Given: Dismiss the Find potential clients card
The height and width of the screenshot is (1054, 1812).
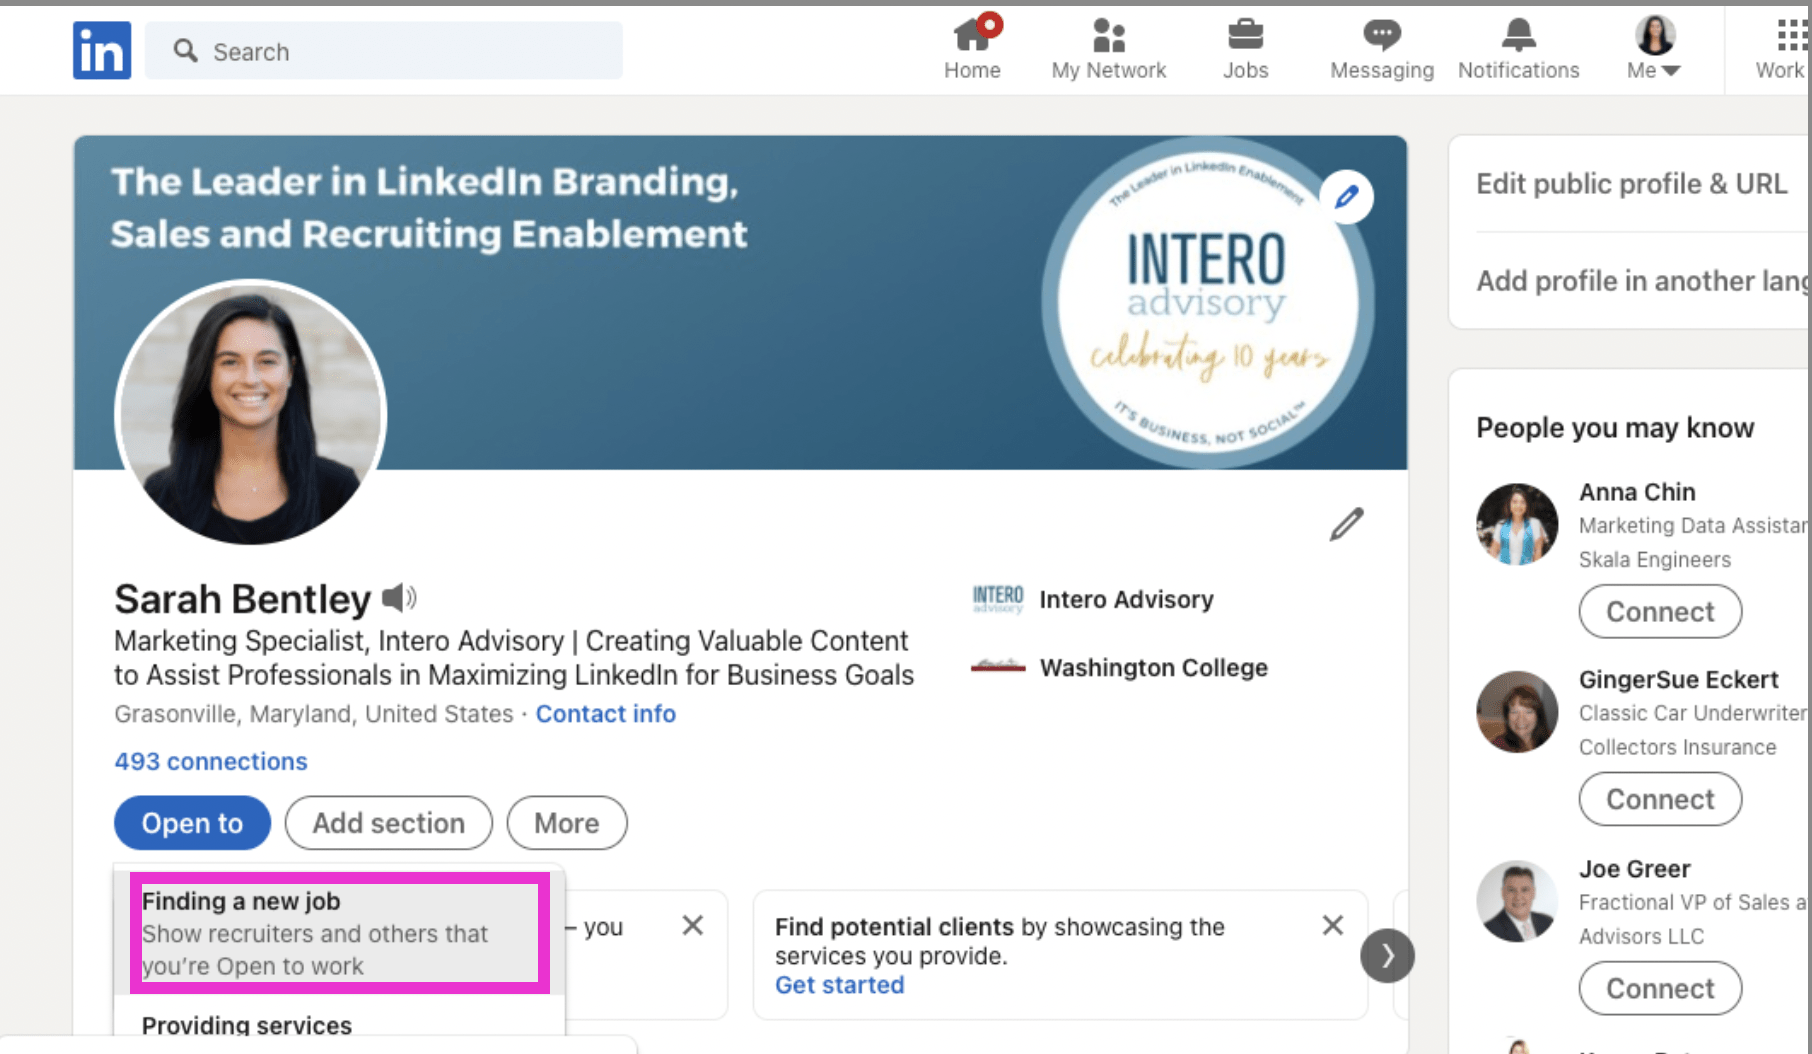Looking at the screenshot, I should 1332,925.
